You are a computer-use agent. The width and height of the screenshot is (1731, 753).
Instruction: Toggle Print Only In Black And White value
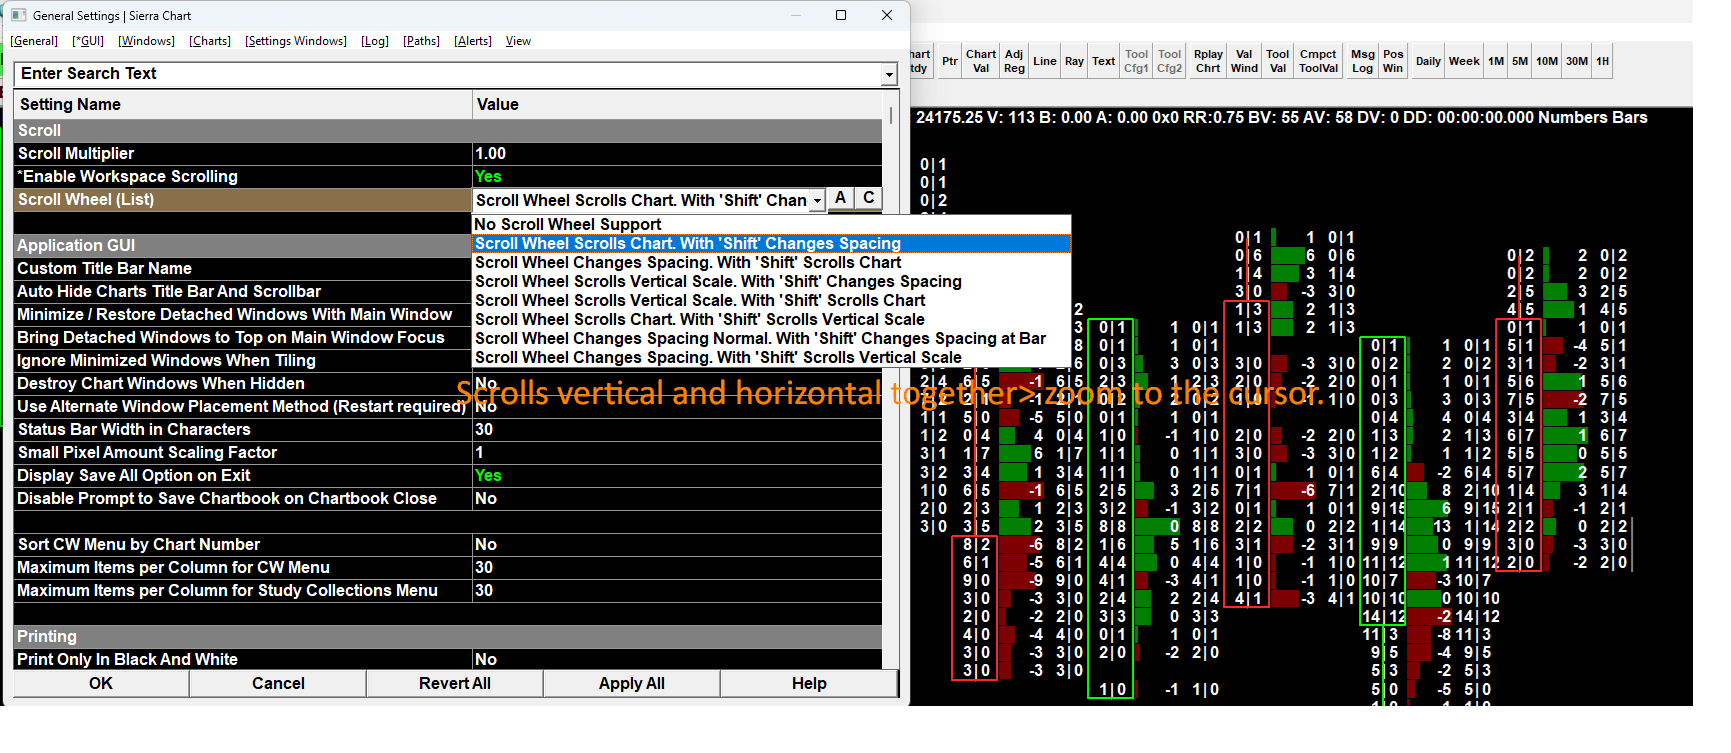point(677,659)
